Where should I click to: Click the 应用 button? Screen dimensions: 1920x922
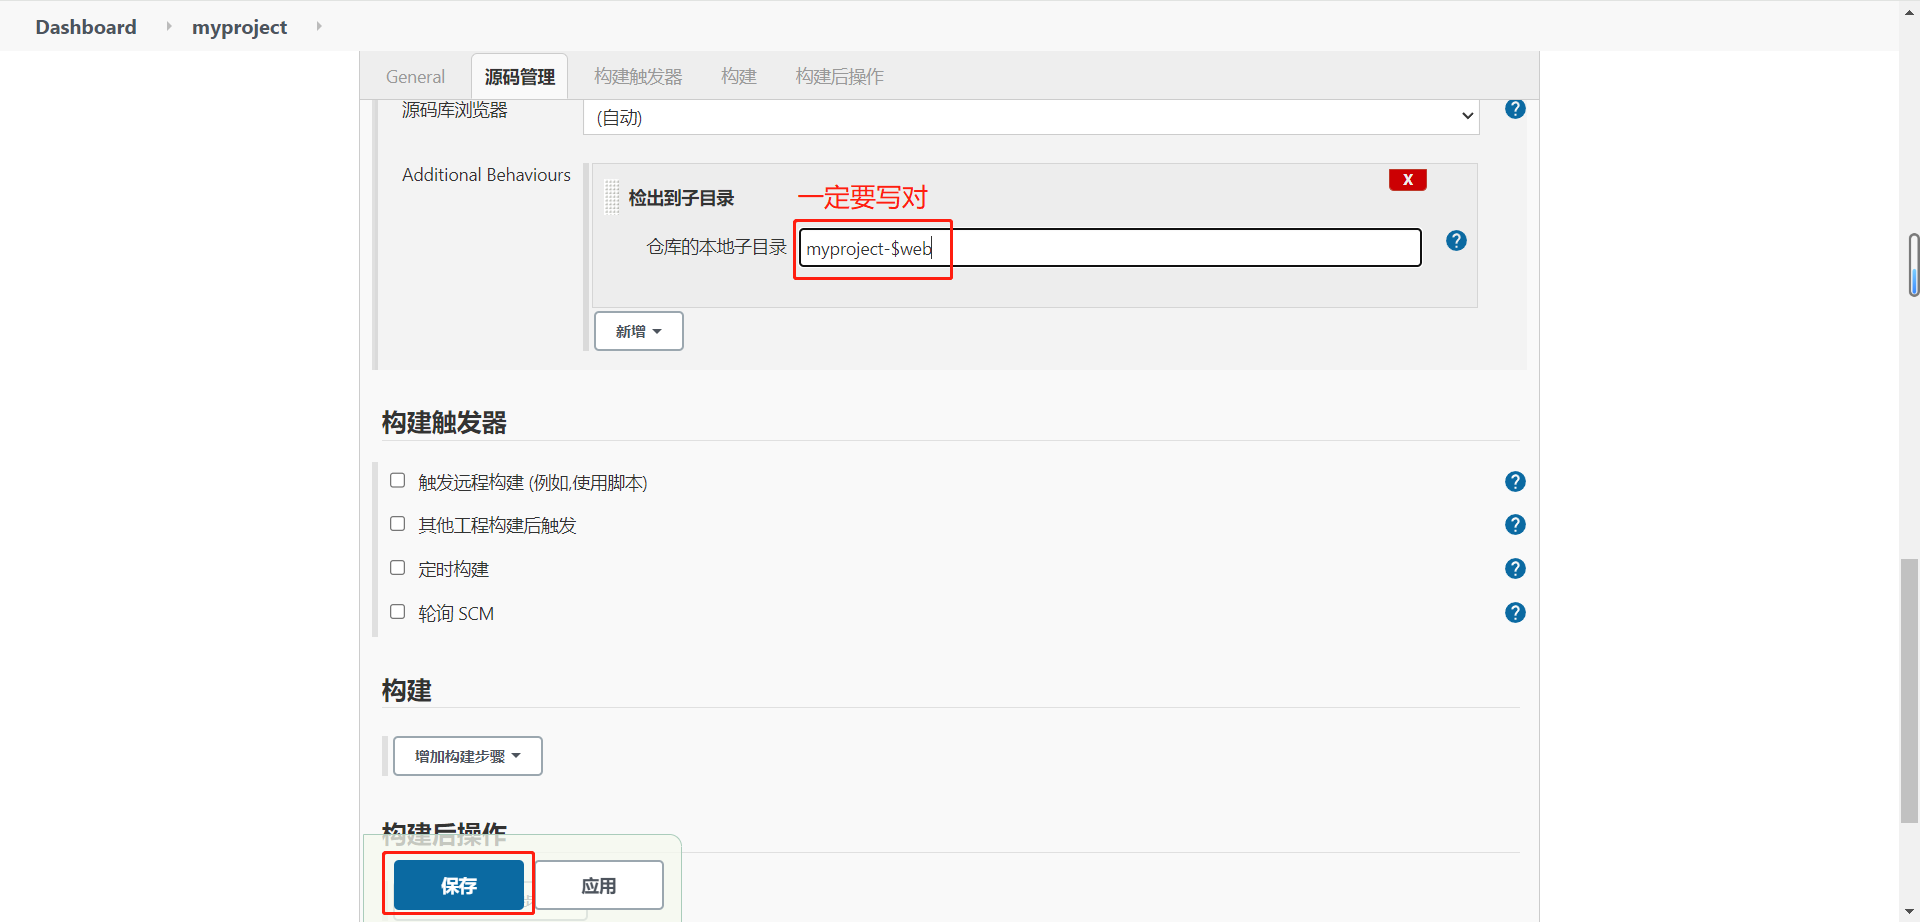(599, 885)
